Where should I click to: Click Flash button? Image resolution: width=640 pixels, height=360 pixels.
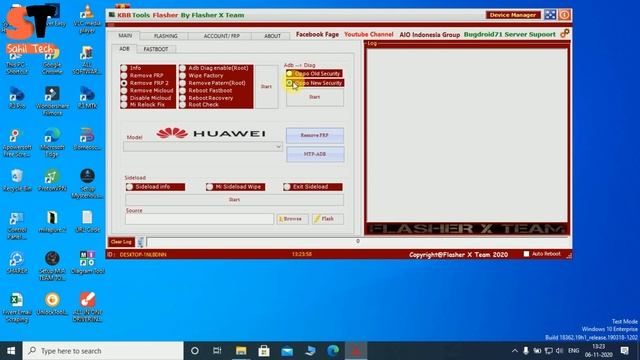point(328,219)
